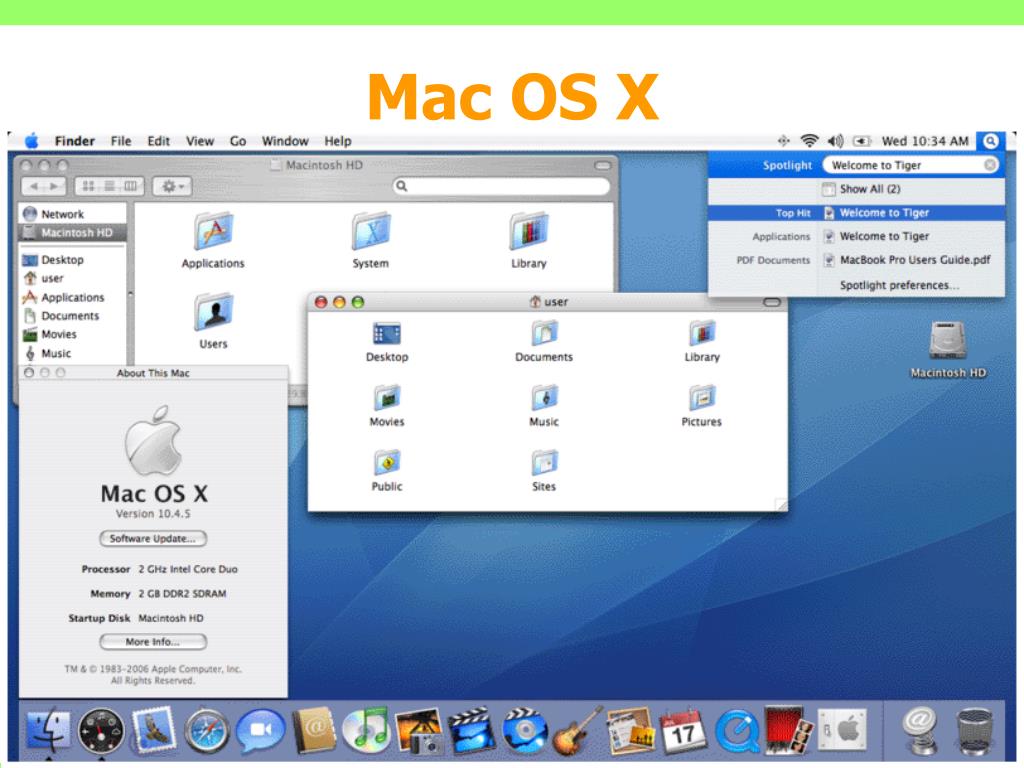Switch Macintosh HD window to list view
Image resolution: width=1024 pixels, height=768 pixels.
coord(110,186)
